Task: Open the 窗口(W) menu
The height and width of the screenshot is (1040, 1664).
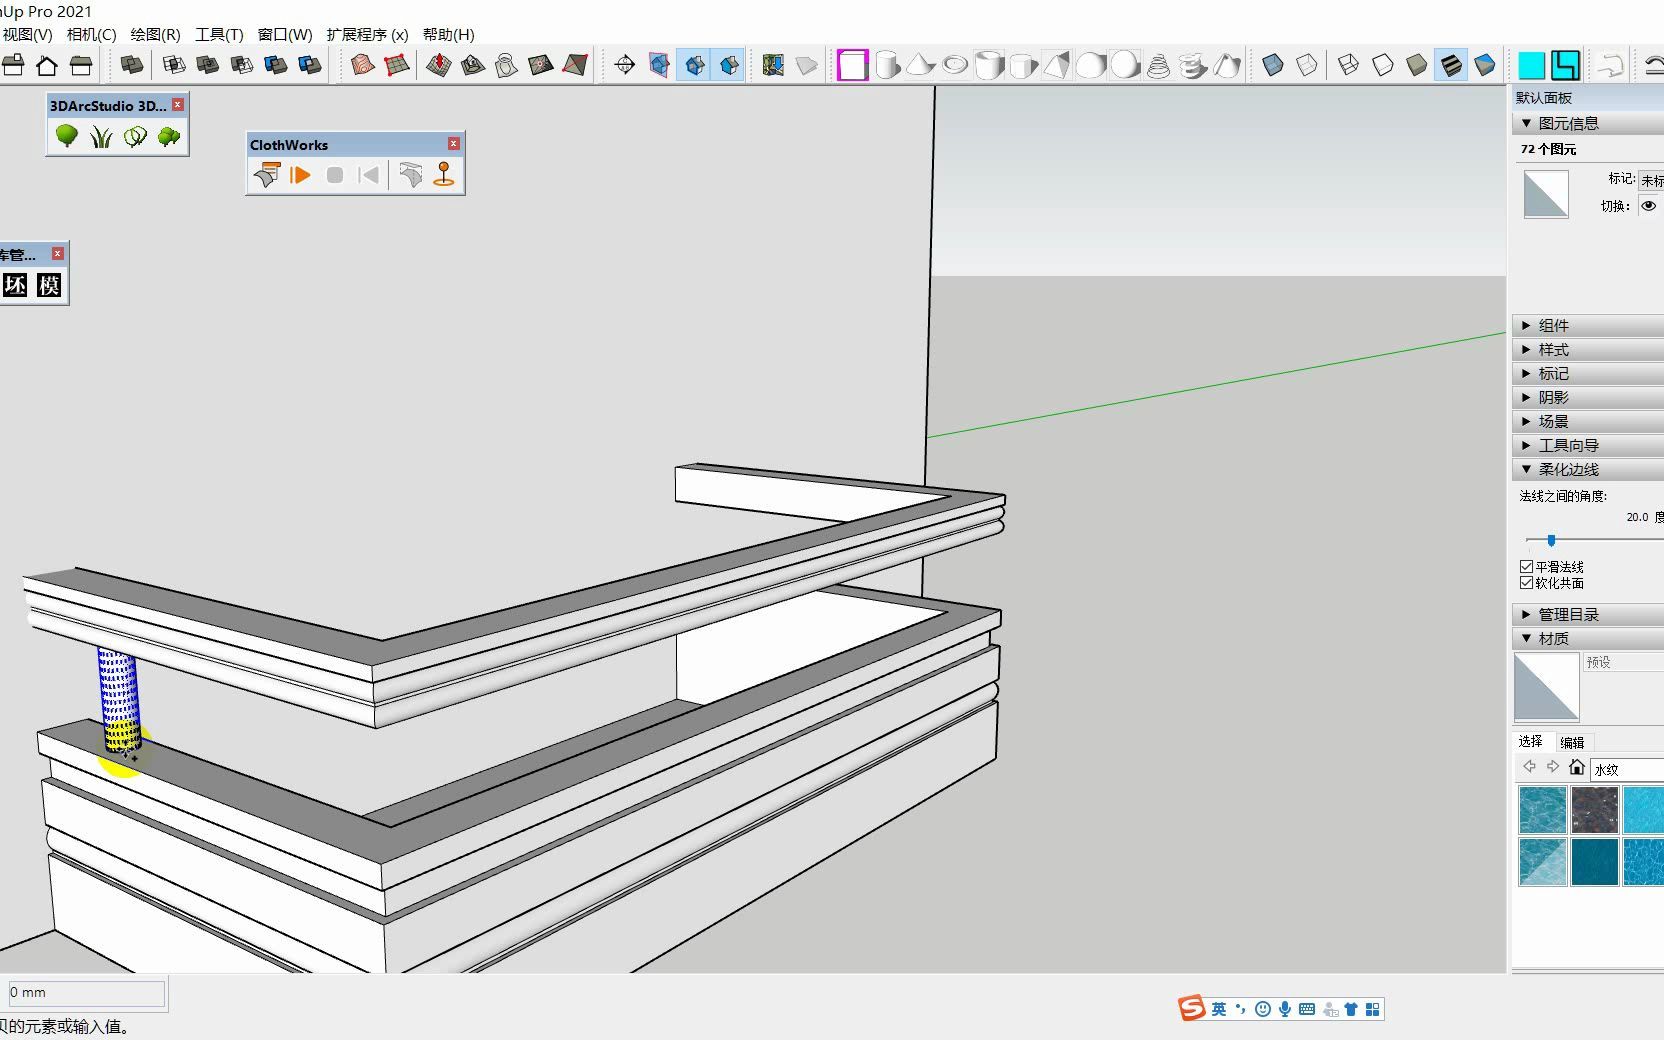Action: pyautogui.click(x=283, y=34)
